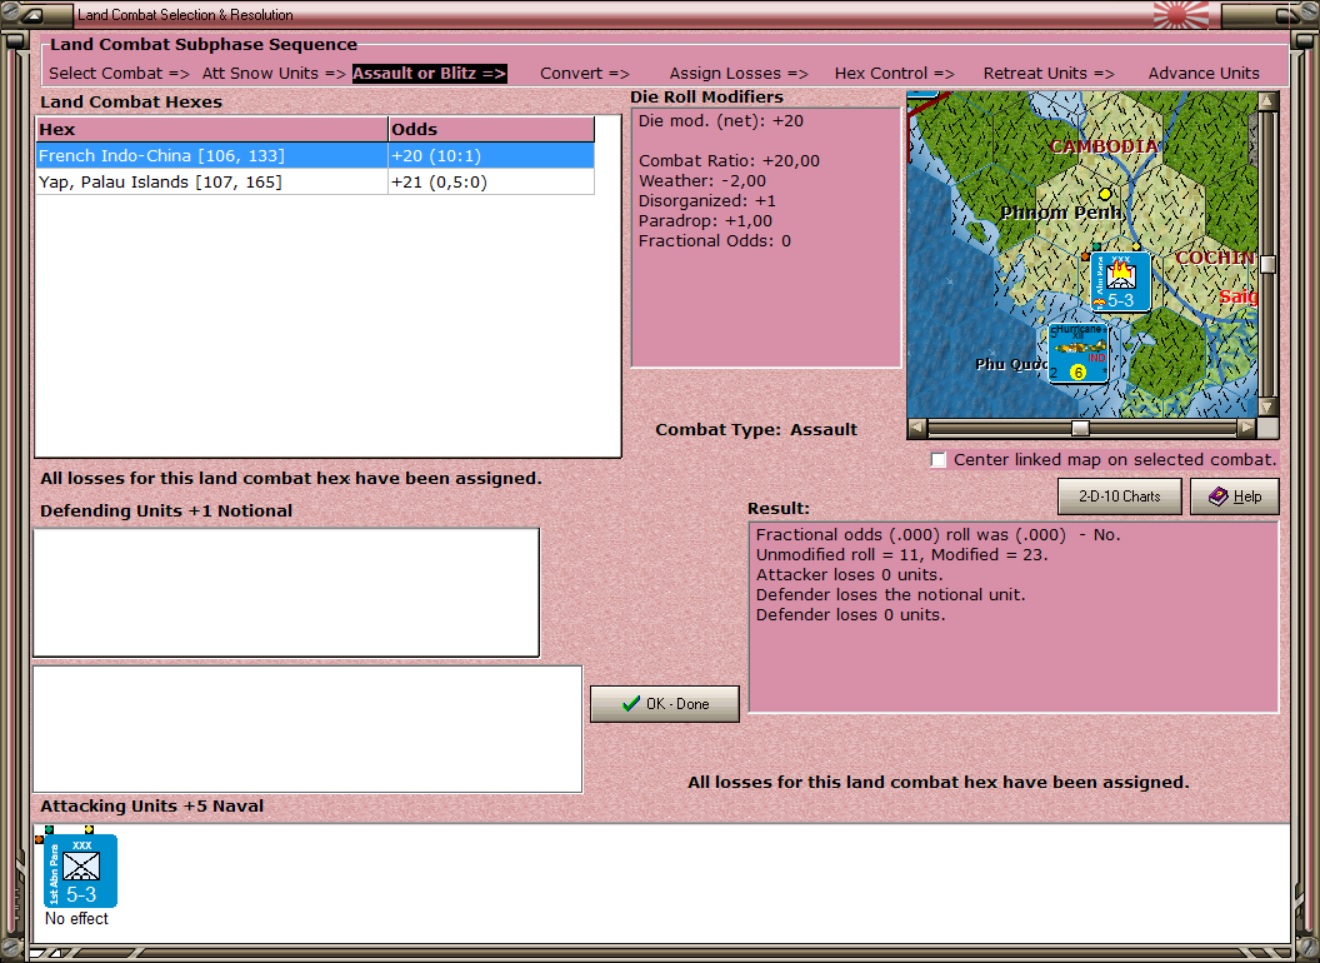
Task: Click the +20 (10:1) odds cell
Action: (x=491, y=156)
